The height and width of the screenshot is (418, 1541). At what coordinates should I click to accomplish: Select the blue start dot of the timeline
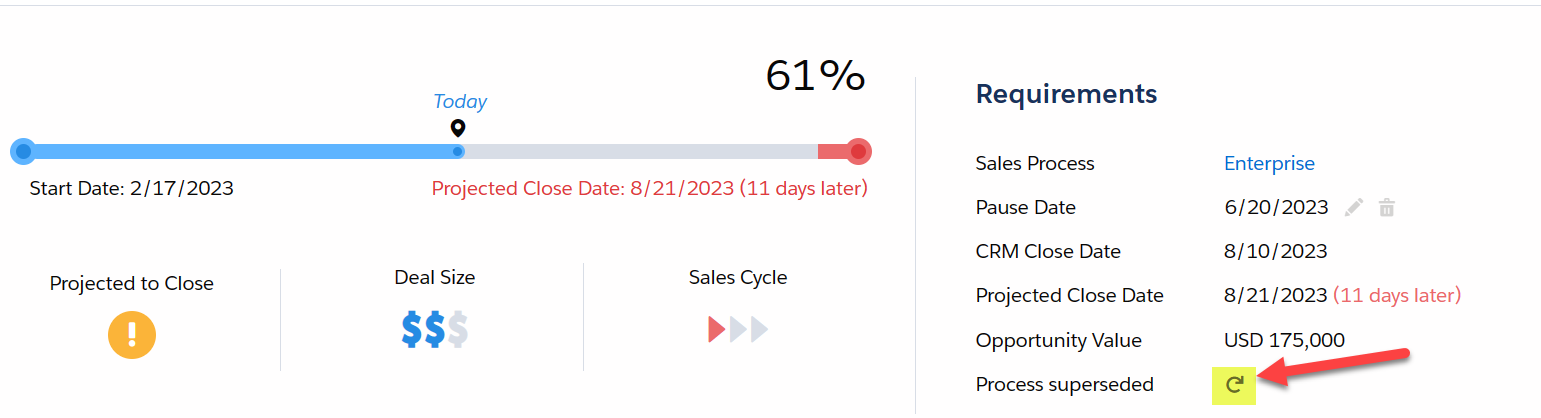coord(23,152)
